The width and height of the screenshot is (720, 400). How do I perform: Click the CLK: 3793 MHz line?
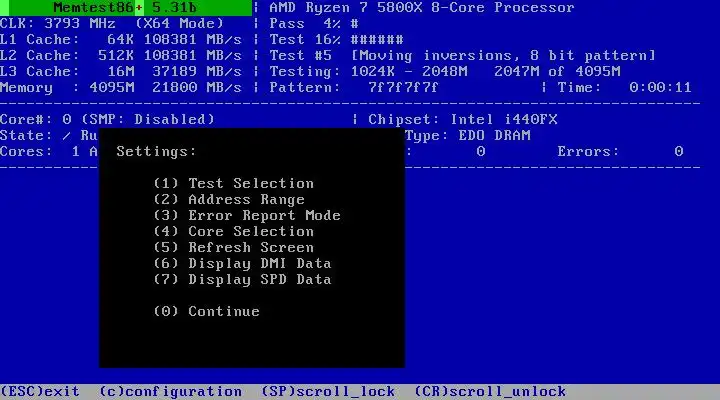pyautogui.click(x=112, y=23)
